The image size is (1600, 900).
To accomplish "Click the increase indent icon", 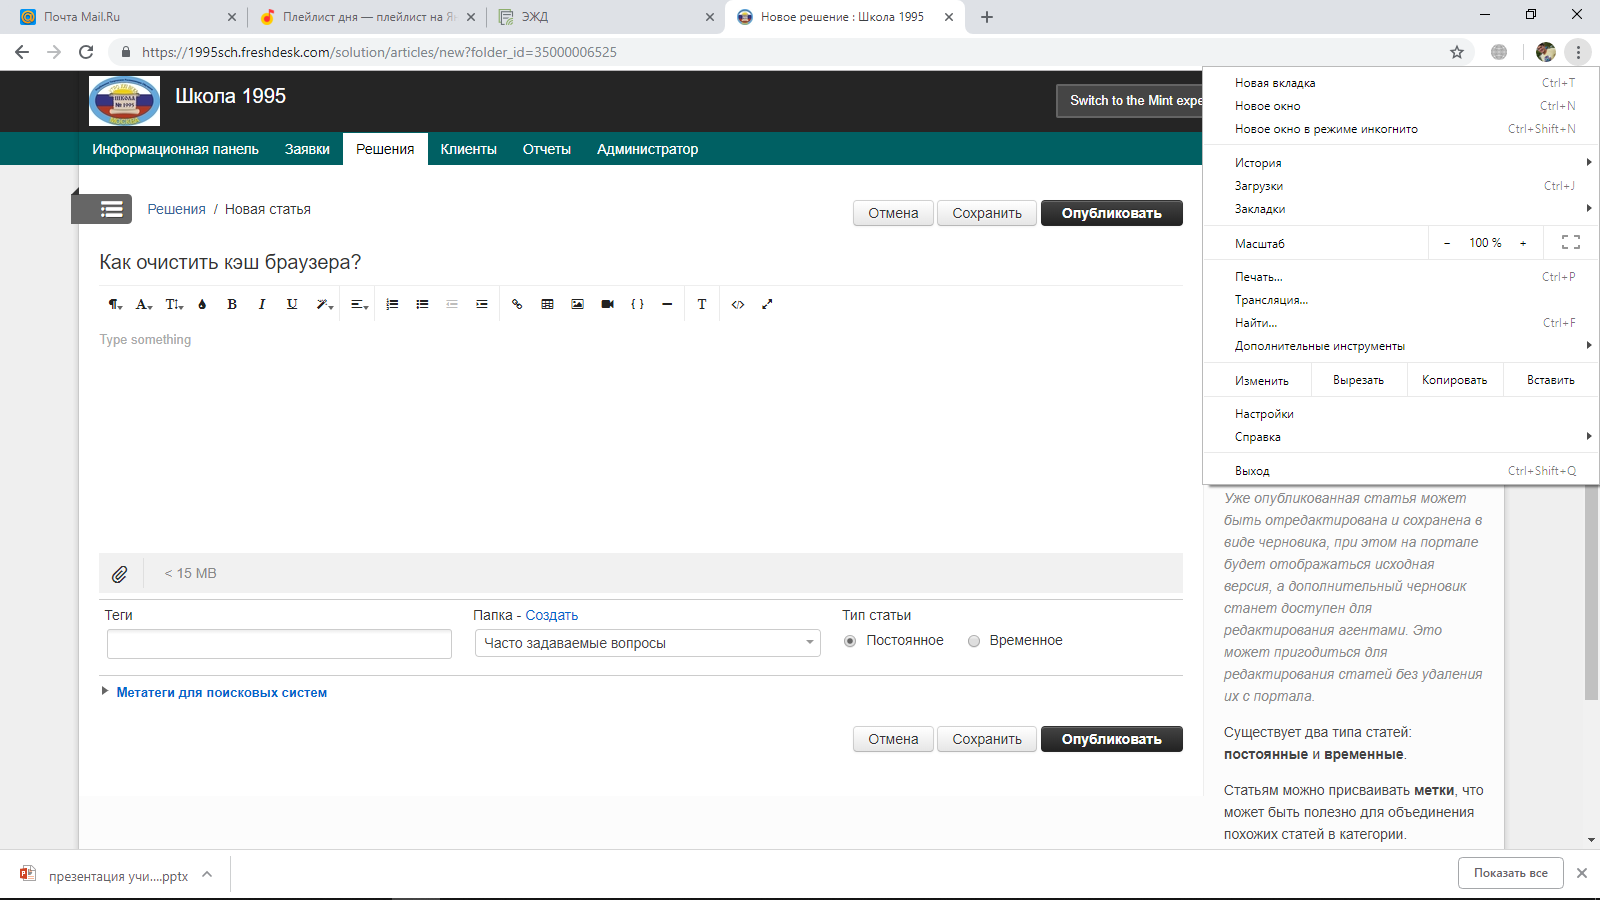I will [482, 304].
